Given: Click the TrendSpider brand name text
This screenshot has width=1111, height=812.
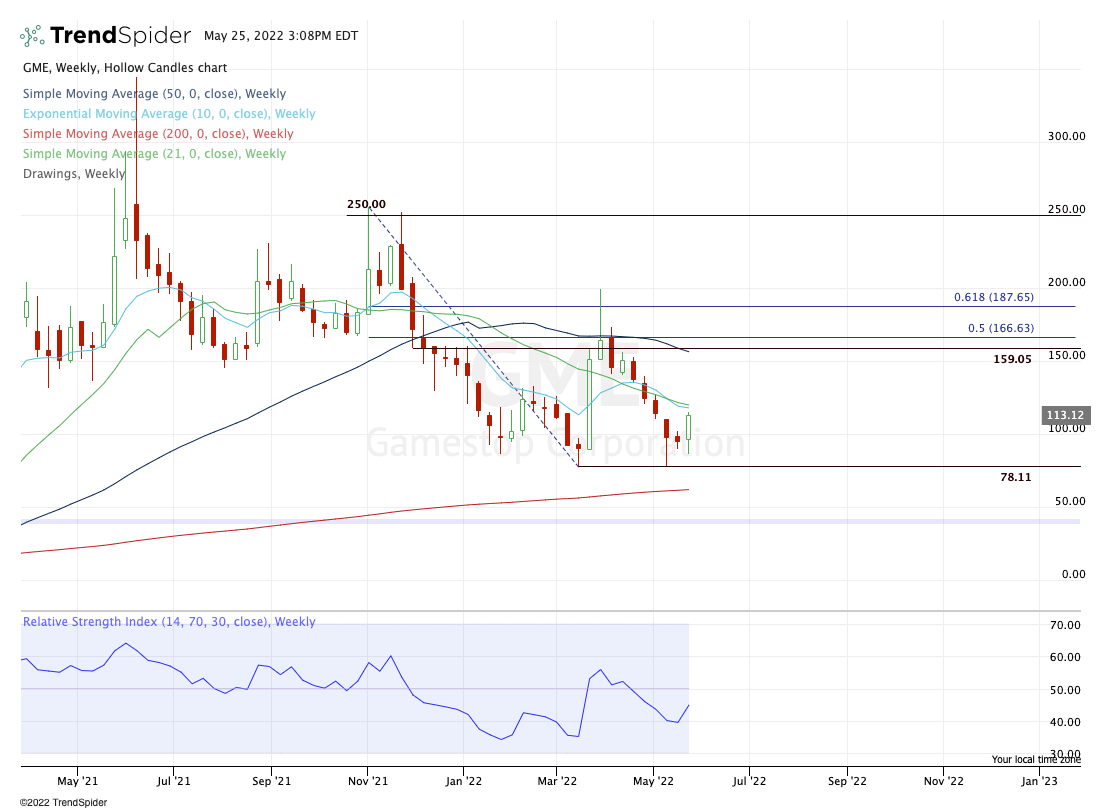Looking at the screenshot, I should (120, 35).
